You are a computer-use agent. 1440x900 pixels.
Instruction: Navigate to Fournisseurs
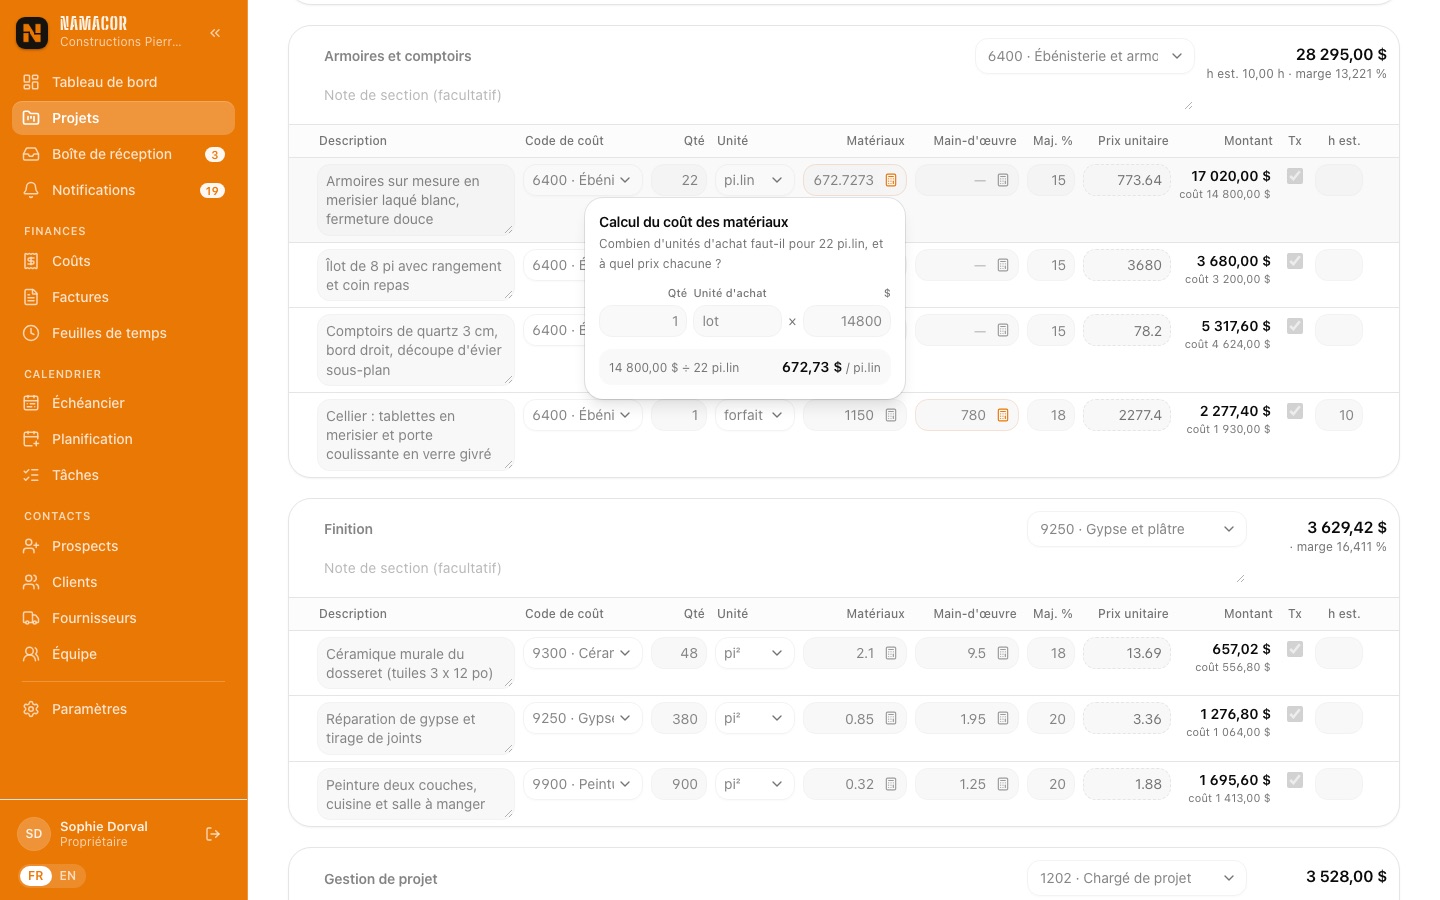(124, 618)
